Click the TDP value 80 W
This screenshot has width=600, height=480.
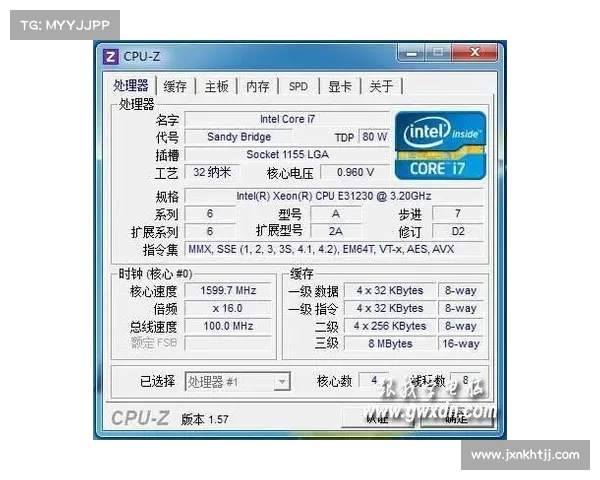(374, 137)
